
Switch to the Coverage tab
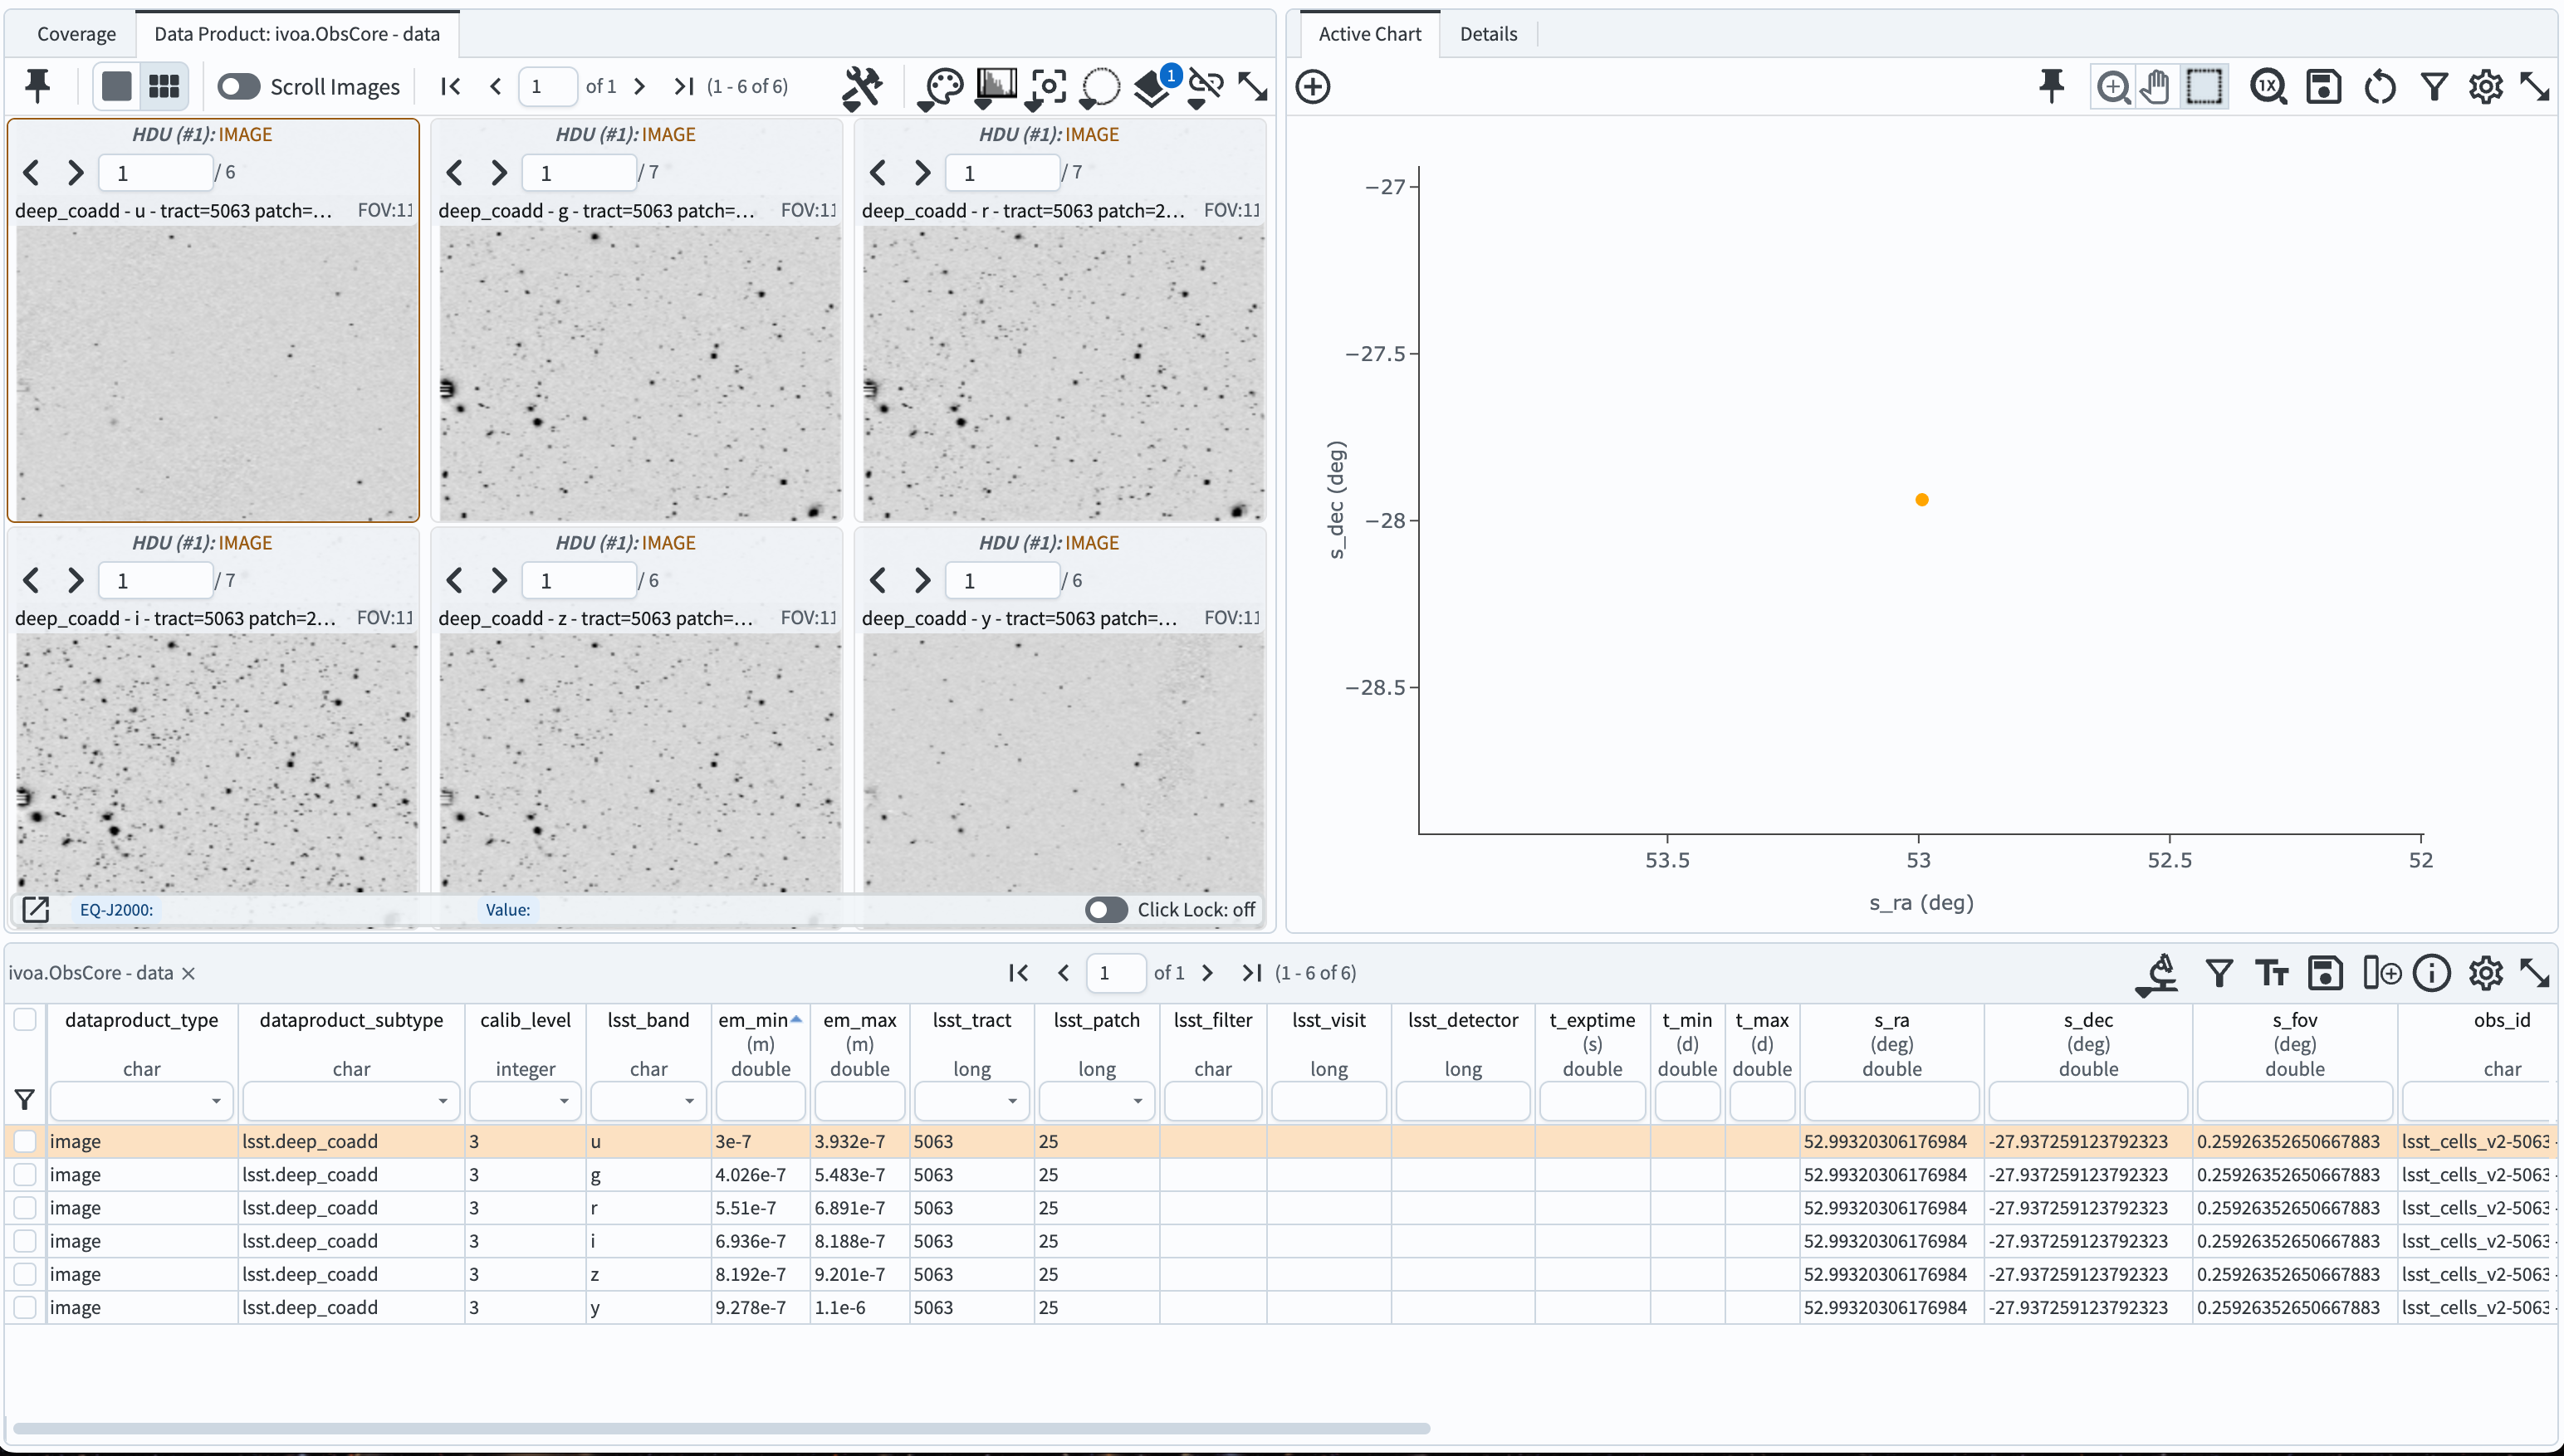click(x=76, y=33)
